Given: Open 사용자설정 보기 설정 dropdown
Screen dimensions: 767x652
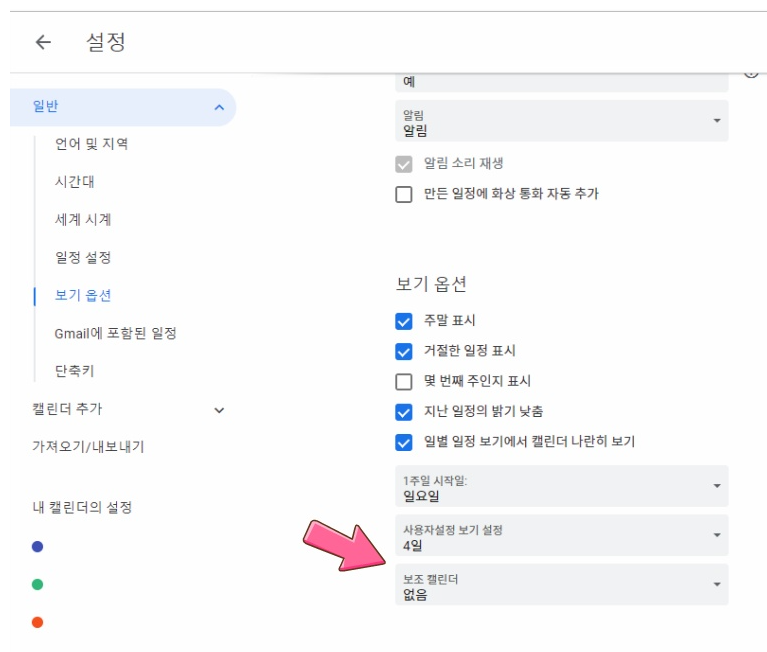Looking at the screenshot, I should click(x=562, y=535).
